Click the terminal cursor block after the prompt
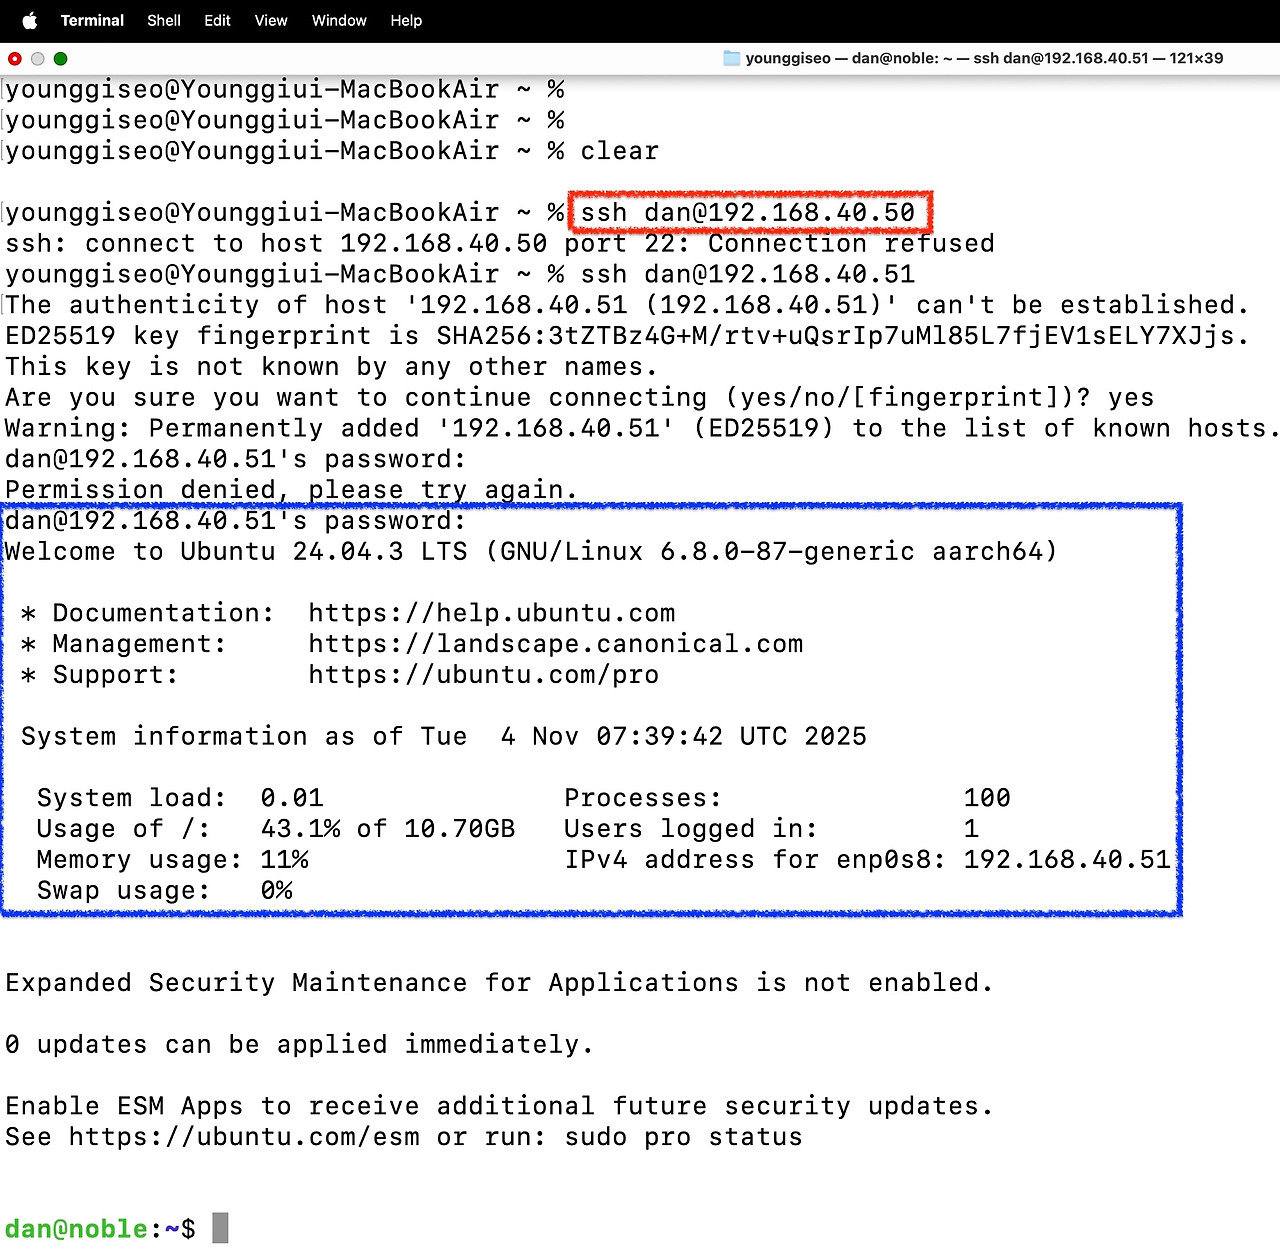 coord(220,1228)
